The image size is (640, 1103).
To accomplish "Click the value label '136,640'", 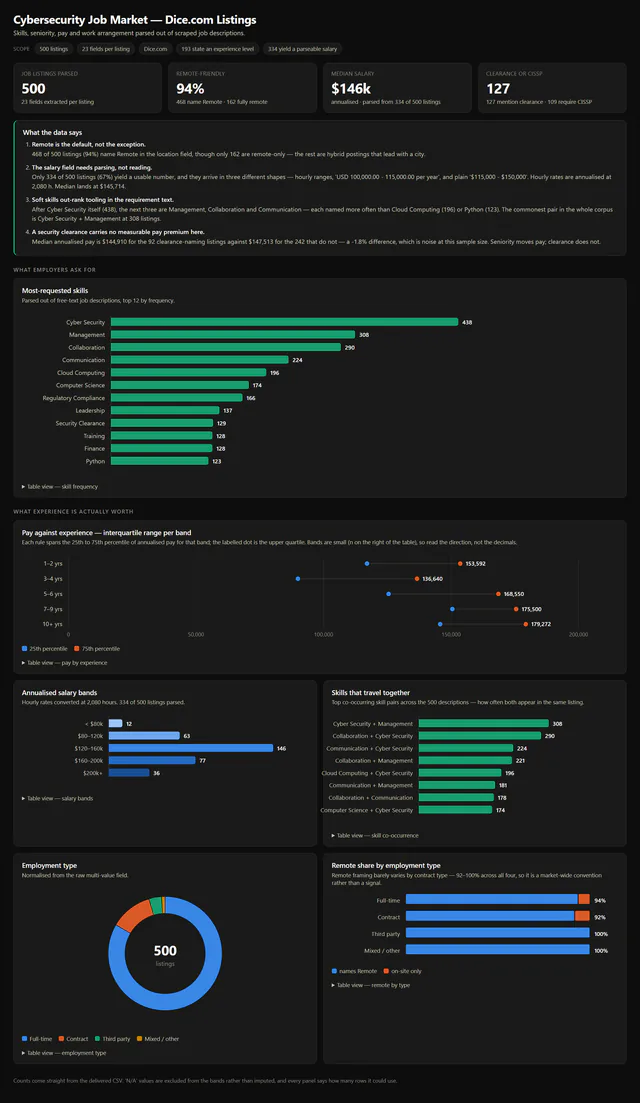I will tap(433, 579).
